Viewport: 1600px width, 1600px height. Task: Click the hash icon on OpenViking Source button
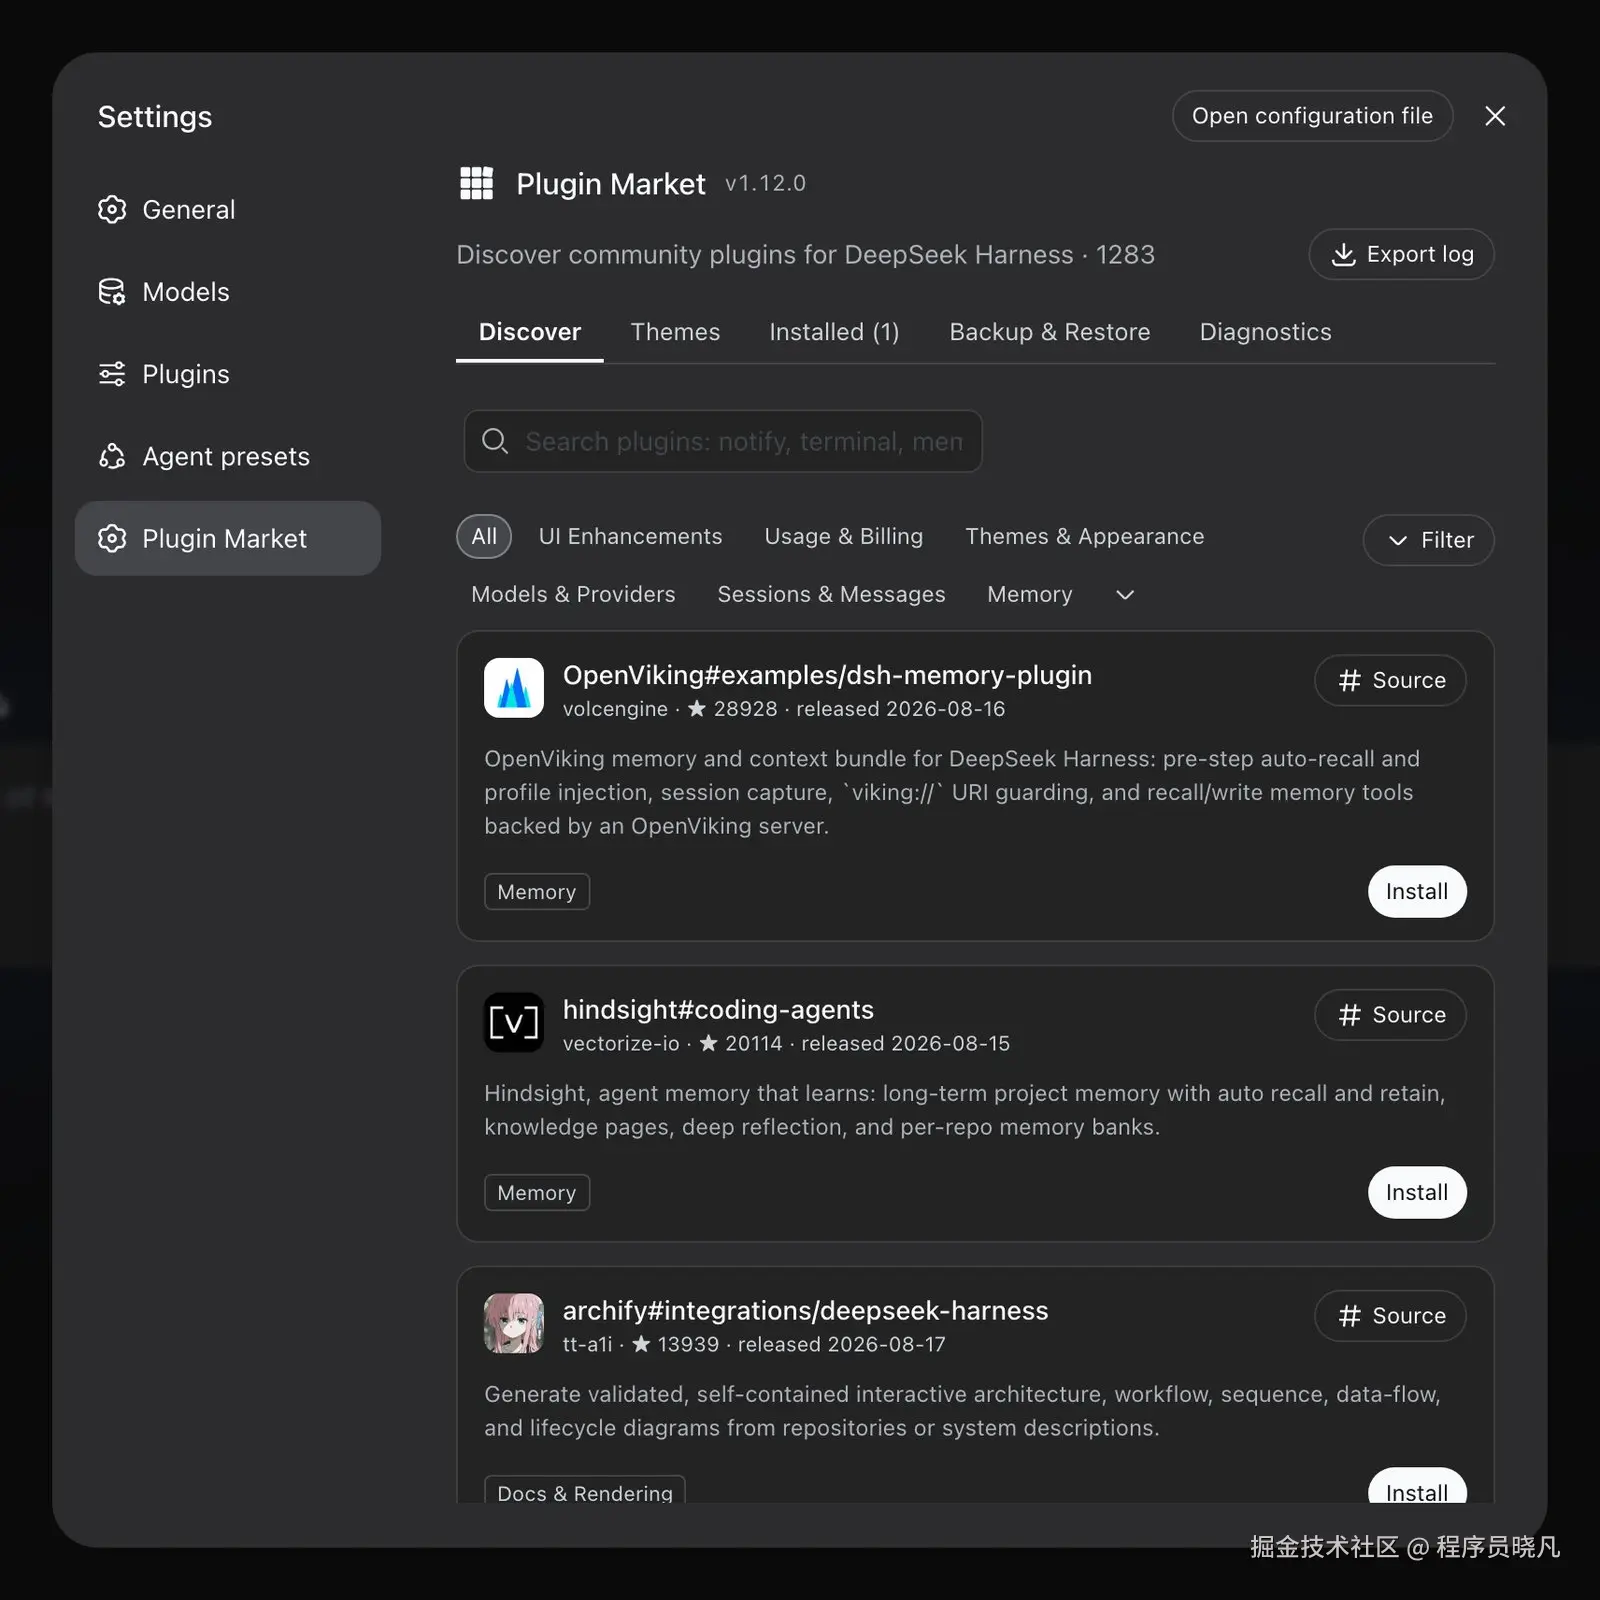(1350, 681)
